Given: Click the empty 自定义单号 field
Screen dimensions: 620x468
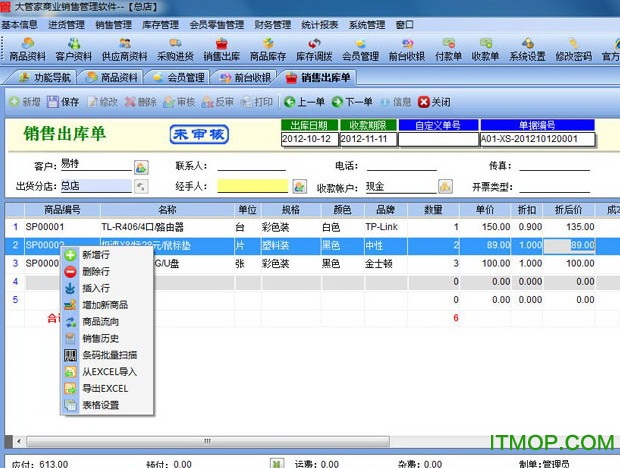Looking at the screenshot, I should pyautogui.click(x=439, y=139).
